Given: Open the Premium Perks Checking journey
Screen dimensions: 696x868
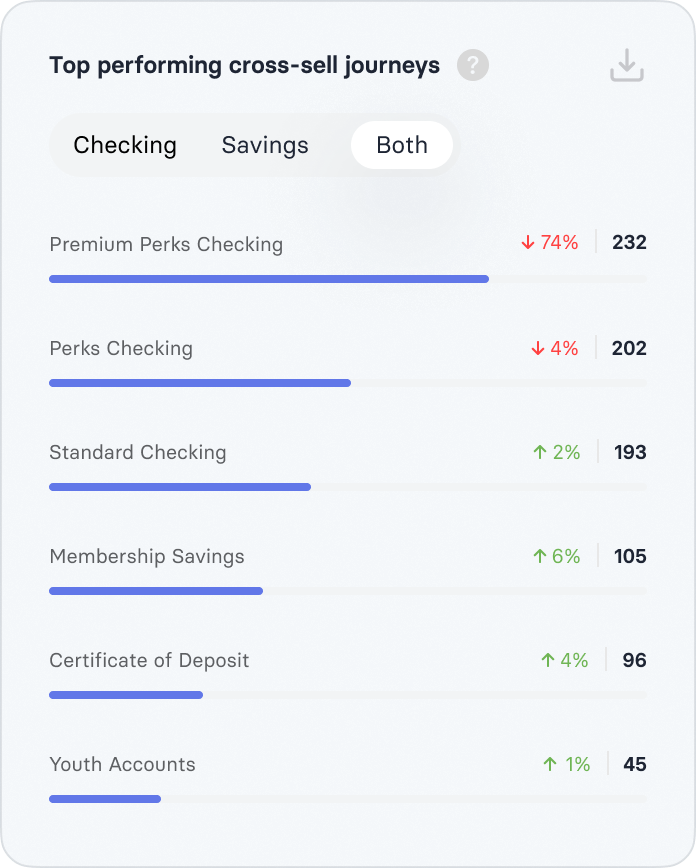Looking at the screenshot, I should [x=166, y=244].
